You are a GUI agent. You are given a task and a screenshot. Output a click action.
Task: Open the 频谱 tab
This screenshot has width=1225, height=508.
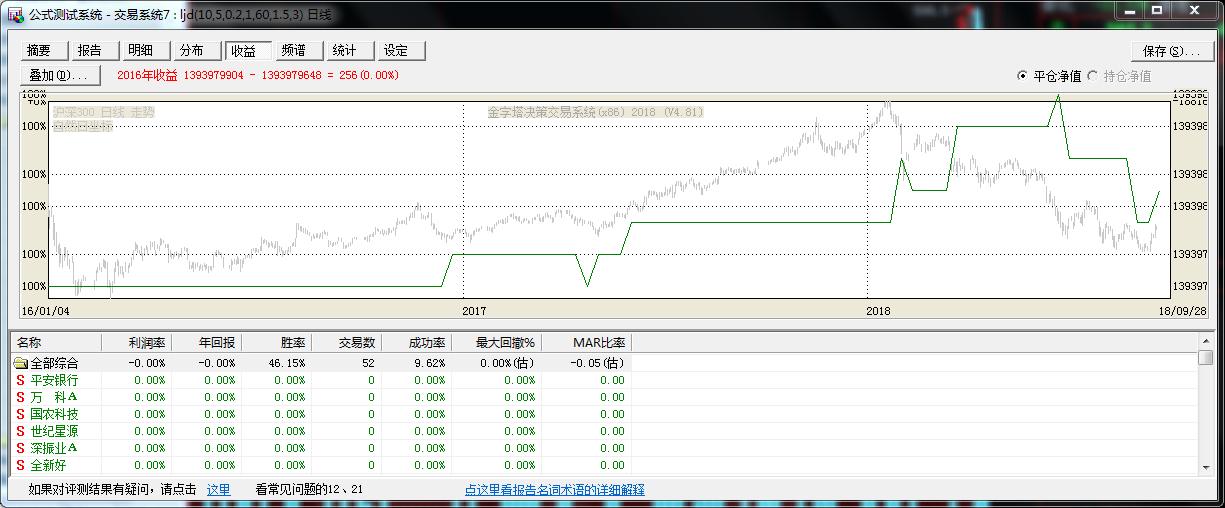click(x=294, y=51)
